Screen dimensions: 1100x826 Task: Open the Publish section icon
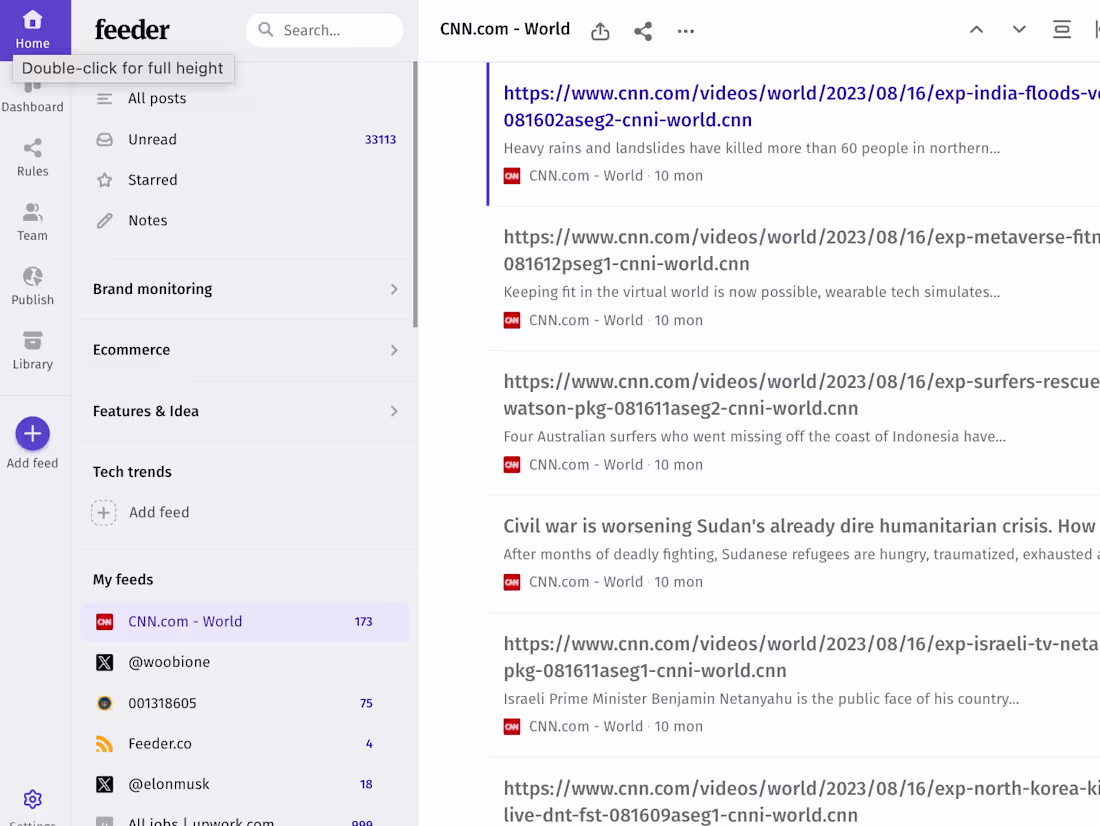click(32, 277)
